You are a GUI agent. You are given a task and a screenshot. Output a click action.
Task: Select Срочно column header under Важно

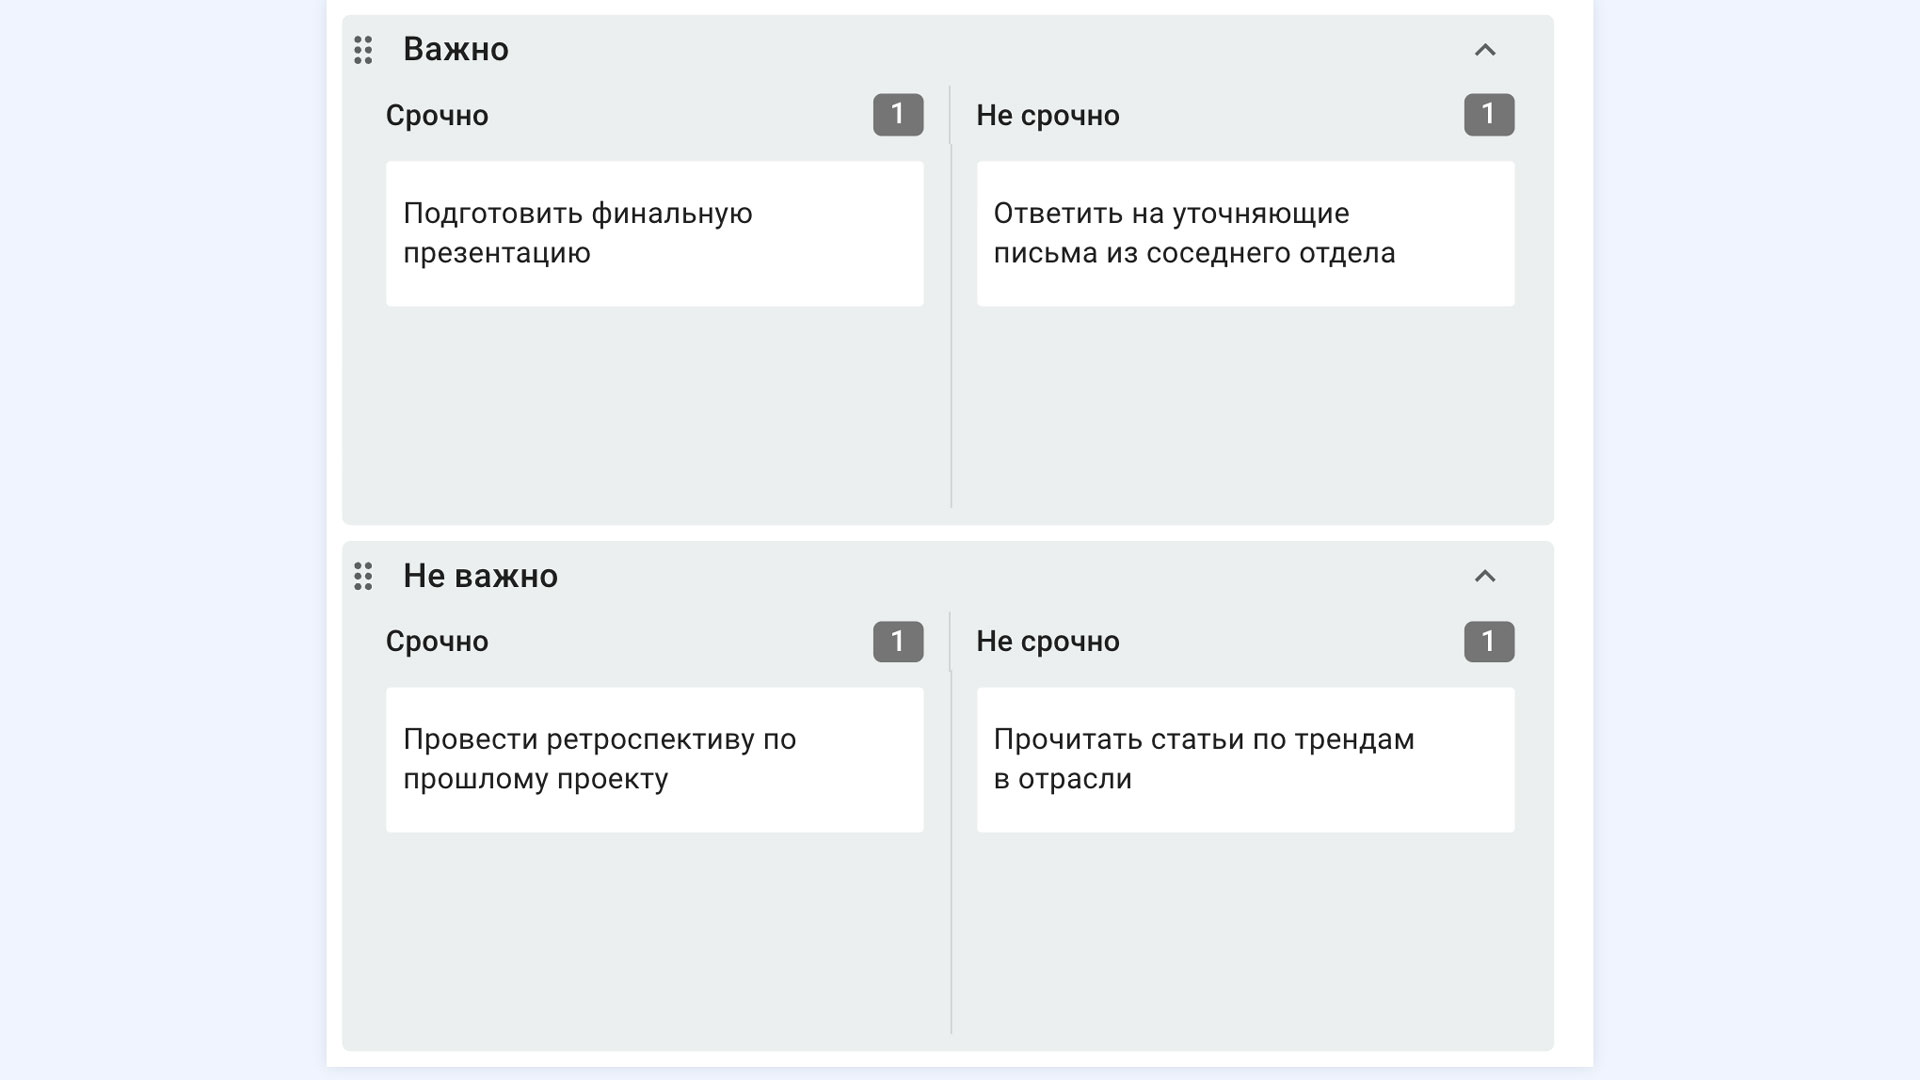[x=437, y=116]
